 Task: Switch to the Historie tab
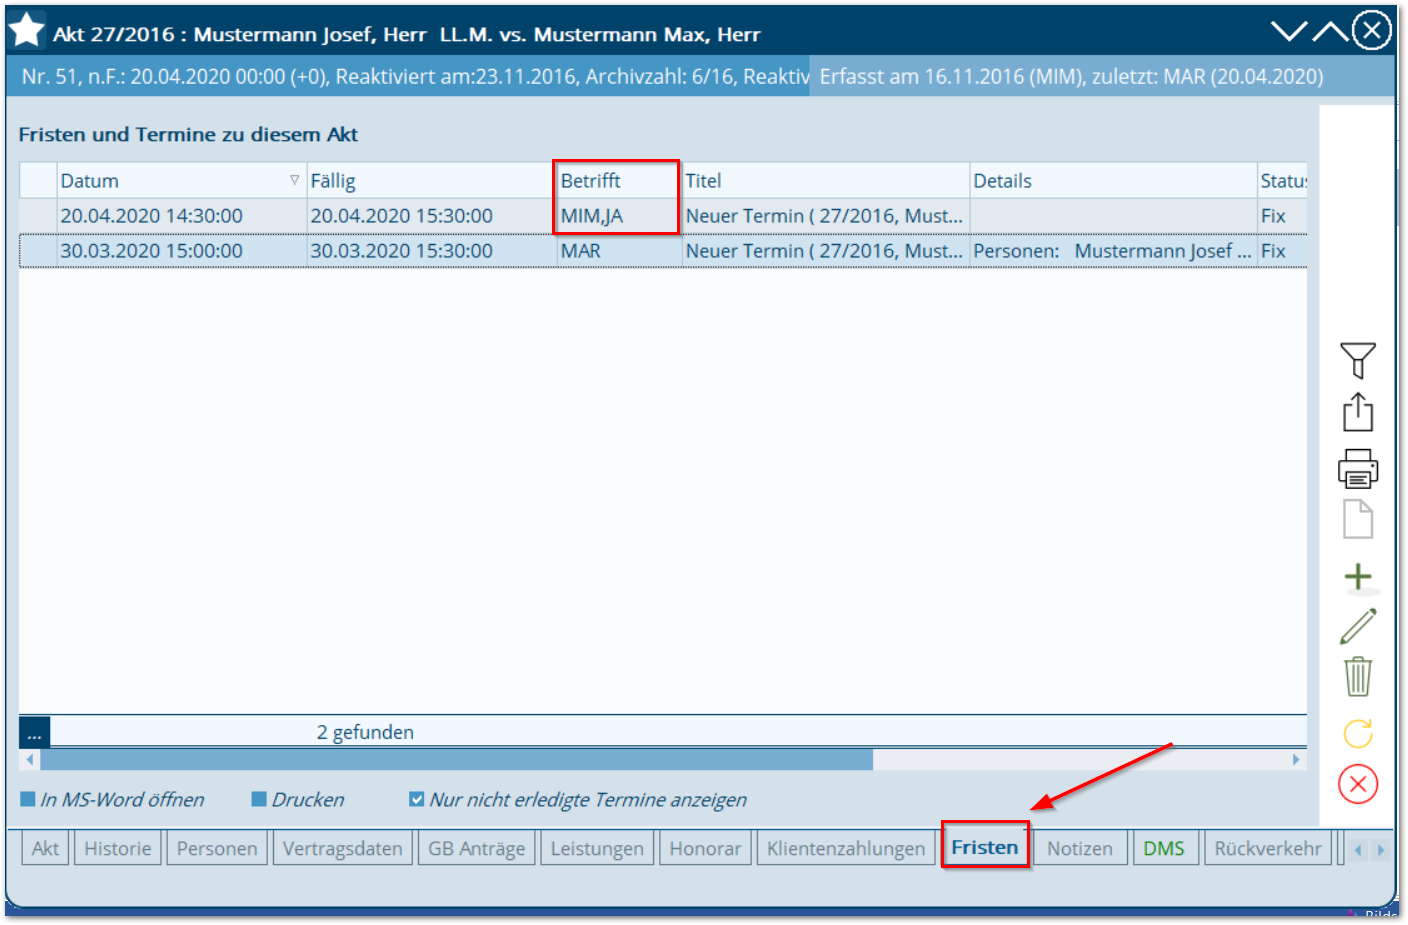(118, 848)
